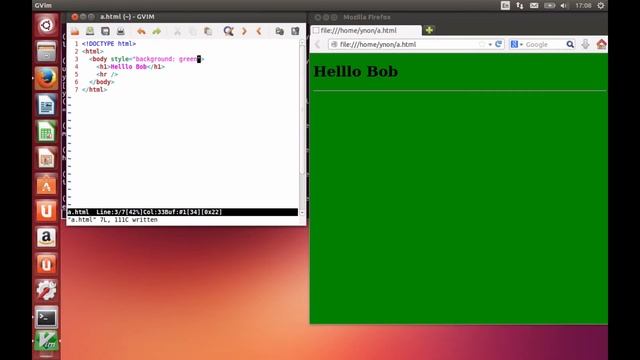Click '</html>' closing tag in GVim

point(94,90)
